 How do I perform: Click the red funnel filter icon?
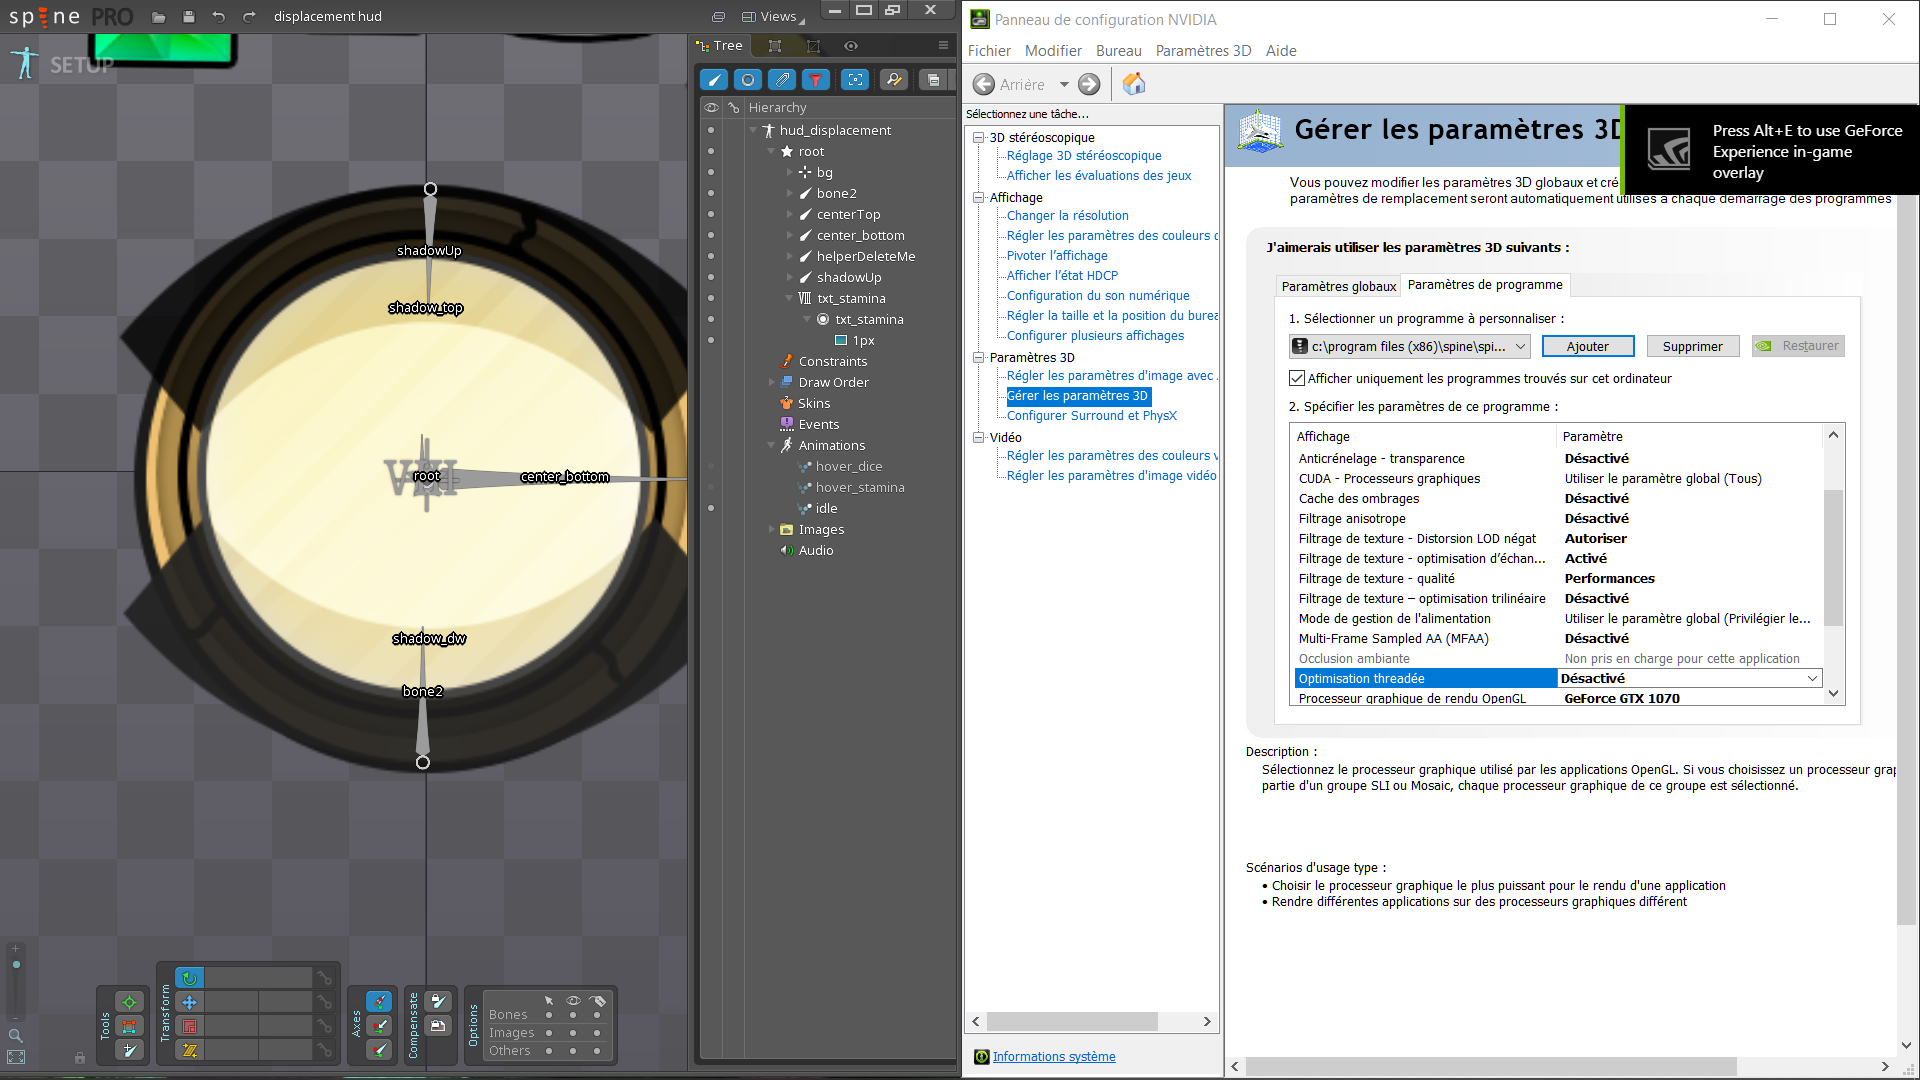816,80
